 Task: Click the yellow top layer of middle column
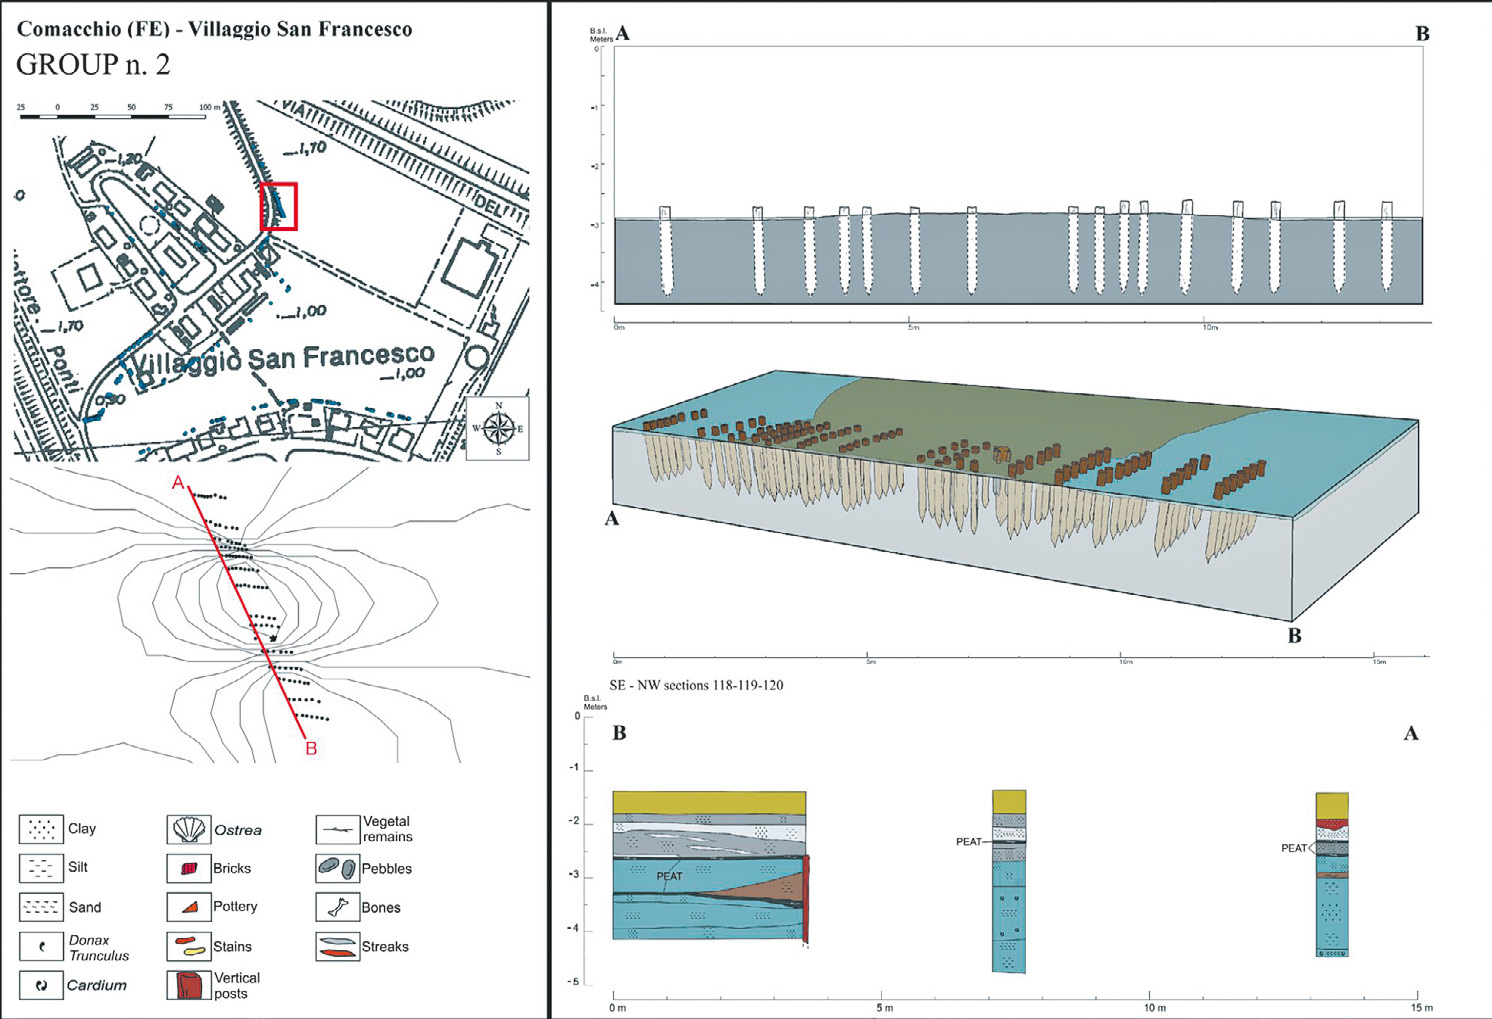(1009, 802)
